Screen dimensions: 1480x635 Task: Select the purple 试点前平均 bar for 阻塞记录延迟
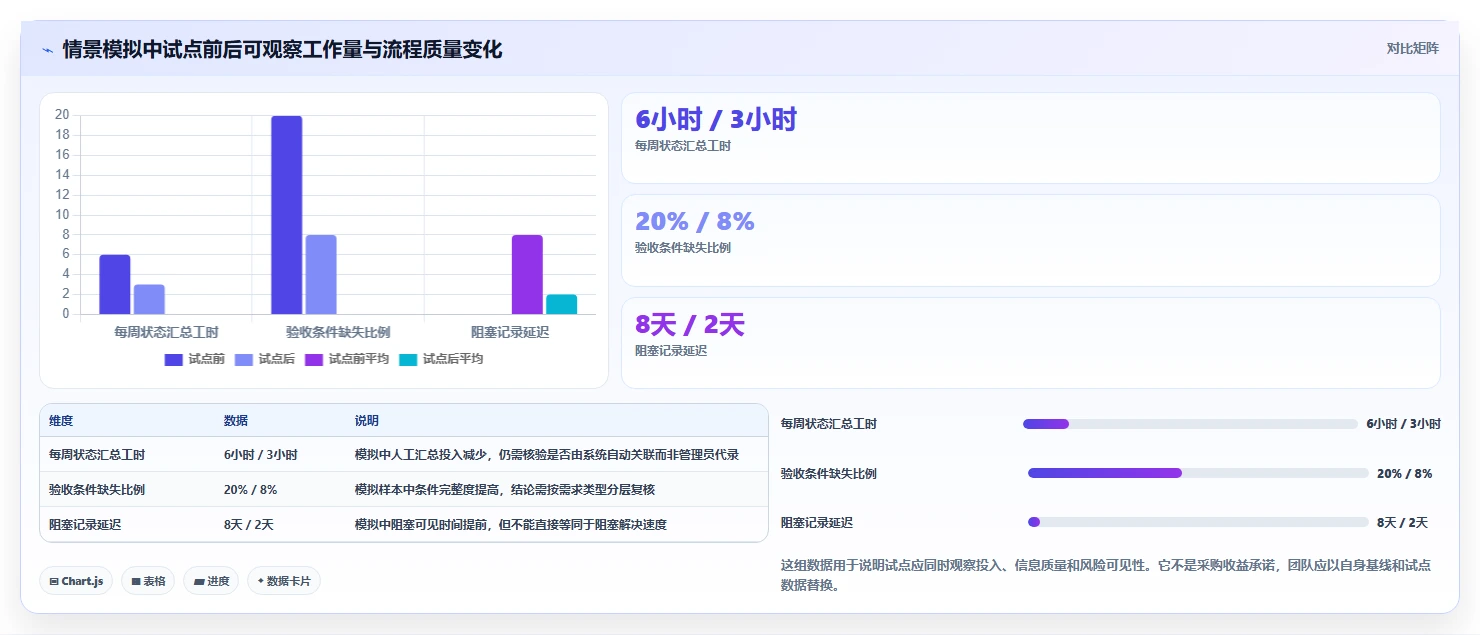pyautogui.click(x=527, y=275)
